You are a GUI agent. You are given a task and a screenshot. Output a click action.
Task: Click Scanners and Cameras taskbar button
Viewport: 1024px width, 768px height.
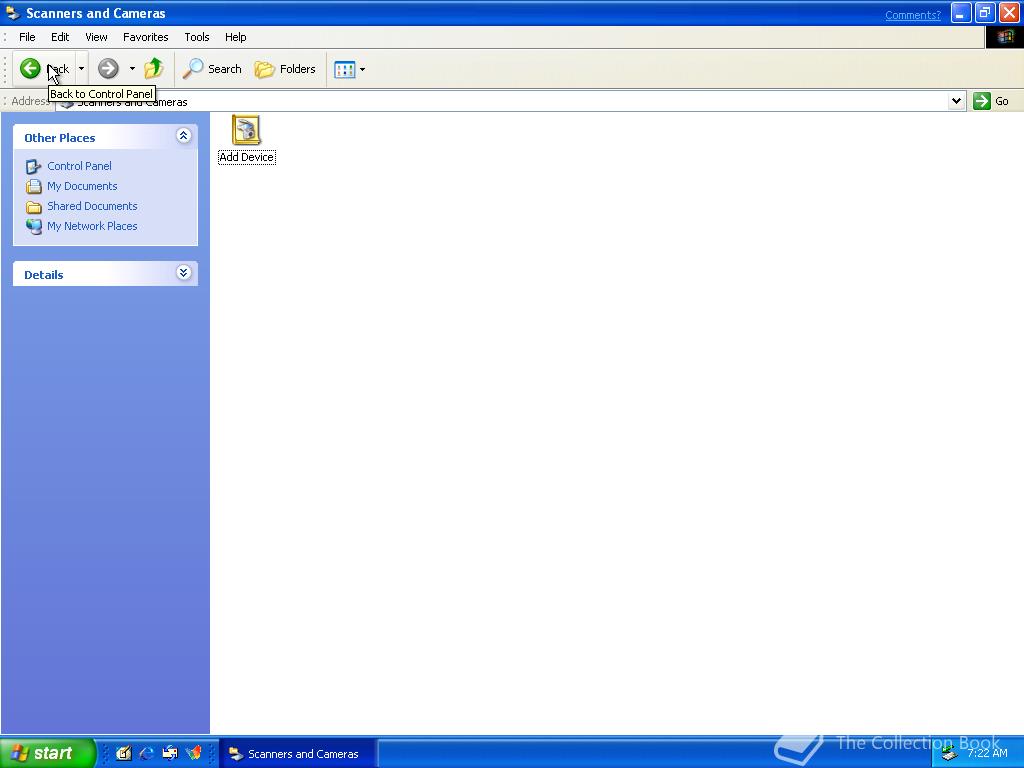click(x=297, y=754)
